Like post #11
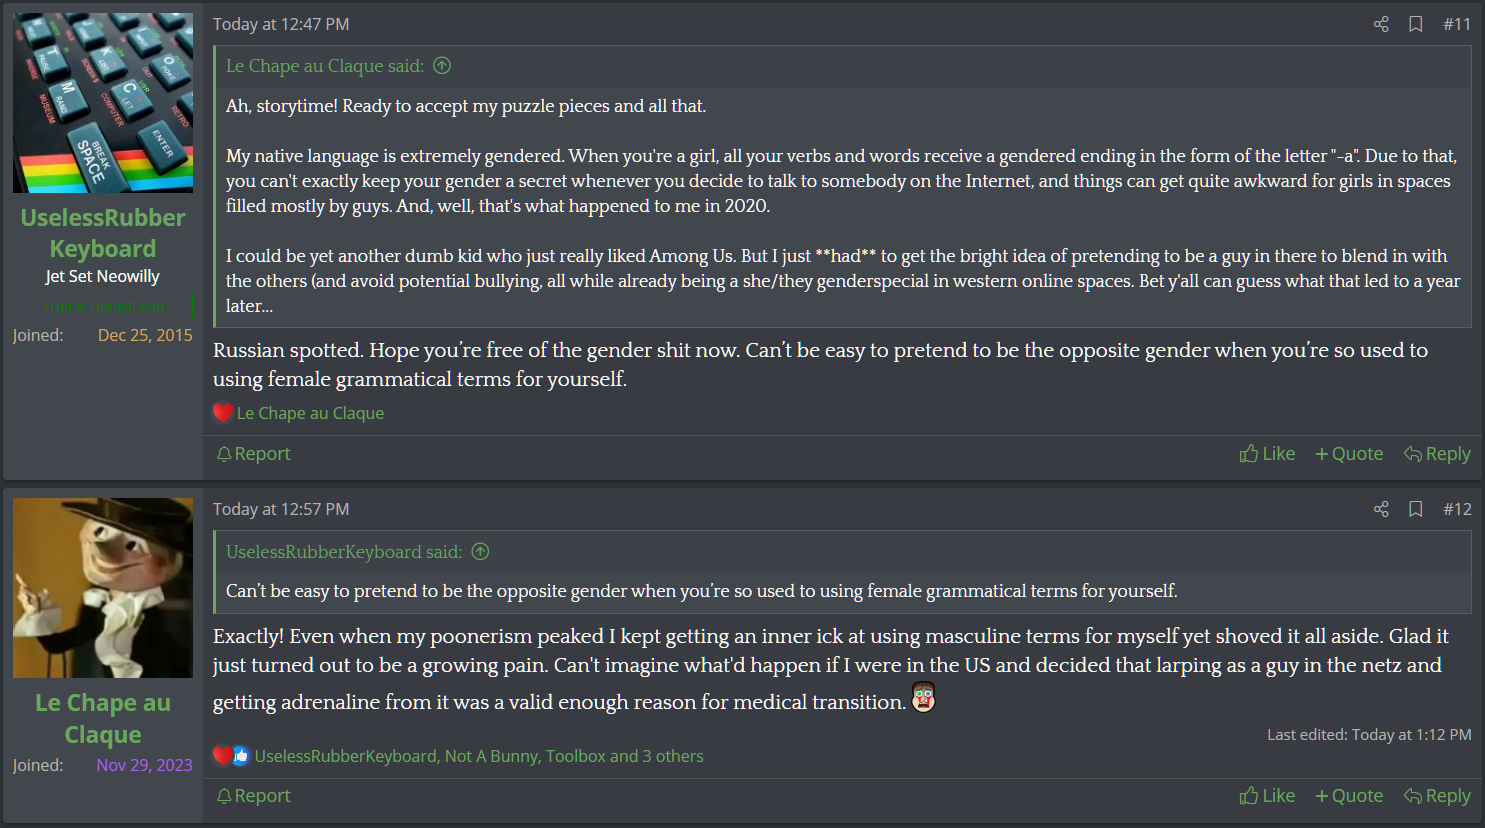Viewport: 1485px width, 828px height. [x=1267, y=454]
